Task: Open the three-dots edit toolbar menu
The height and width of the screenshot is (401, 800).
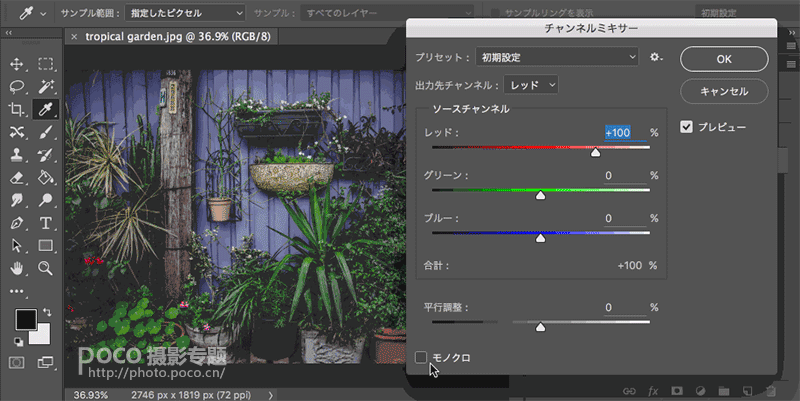Action: click(x=16, y=291)
